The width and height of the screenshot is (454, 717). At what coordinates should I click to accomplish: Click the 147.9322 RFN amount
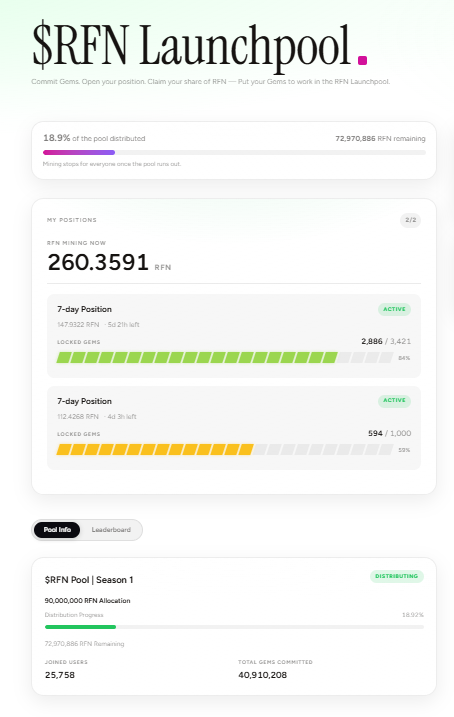(78, 325)
